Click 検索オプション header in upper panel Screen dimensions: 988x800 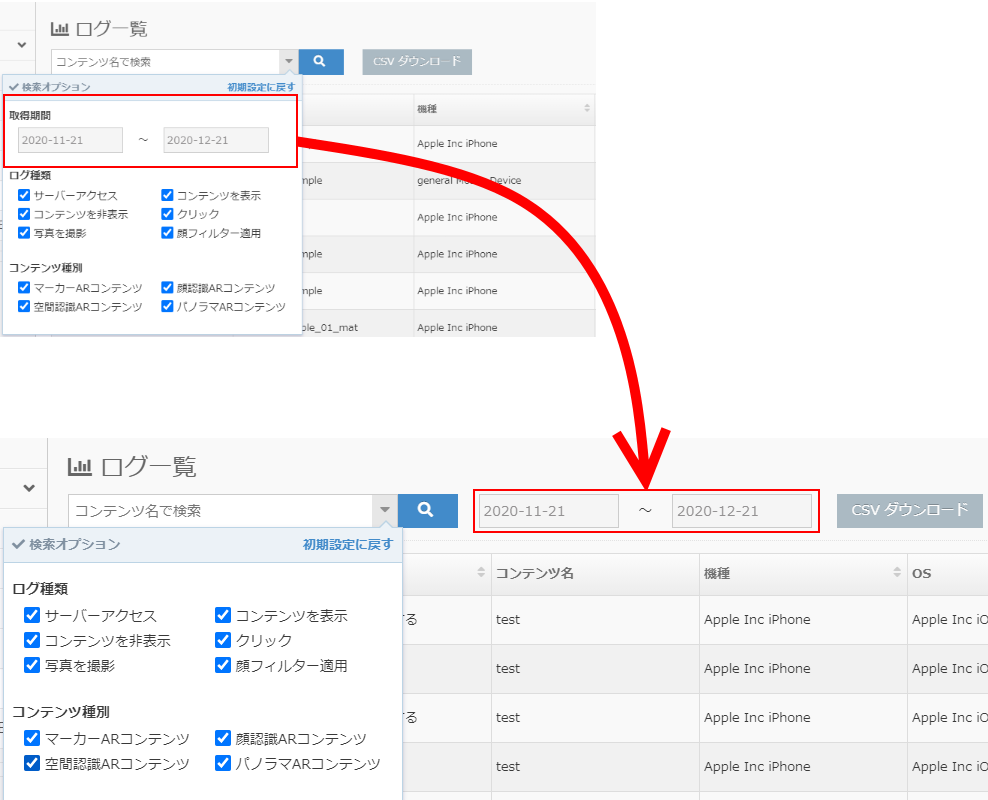pos(50,87)
